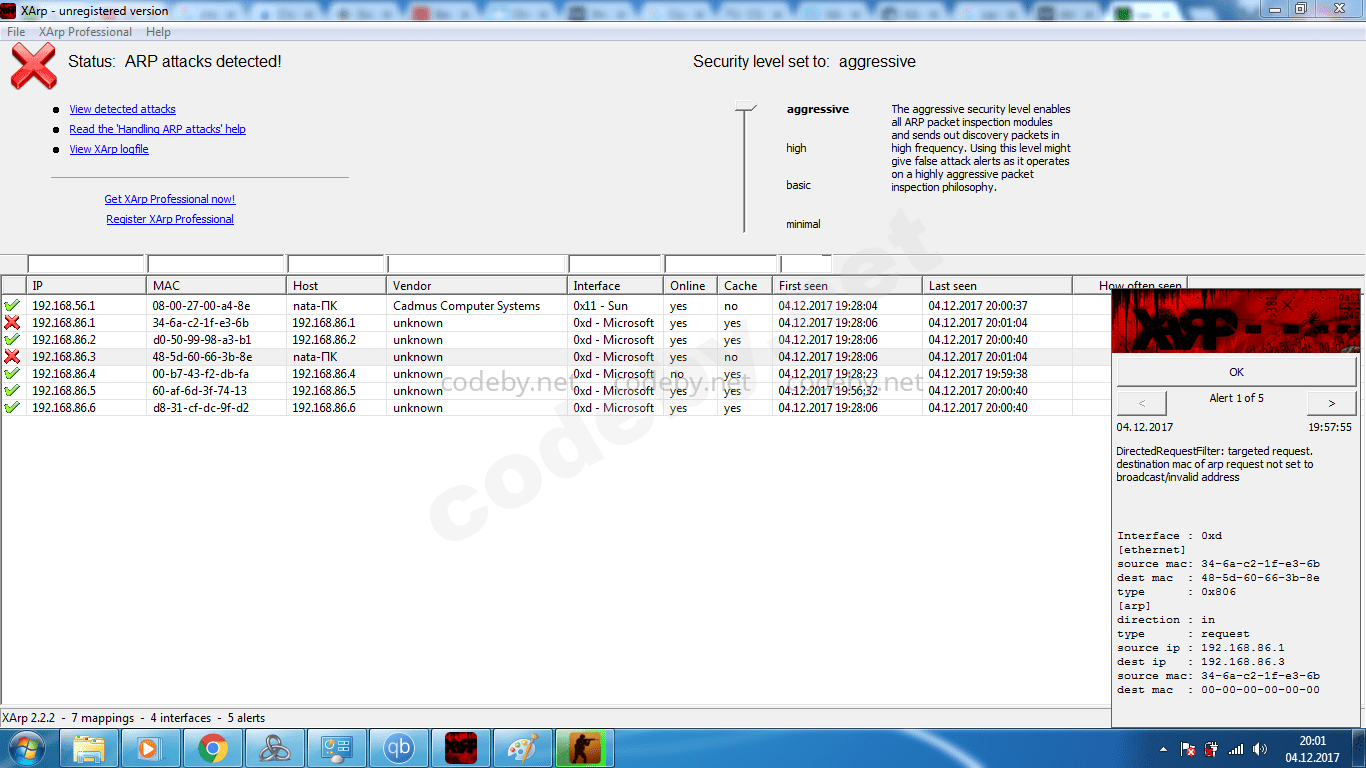Click the Online column filter field
The image size is (1366, 768).
coord(720,264)
